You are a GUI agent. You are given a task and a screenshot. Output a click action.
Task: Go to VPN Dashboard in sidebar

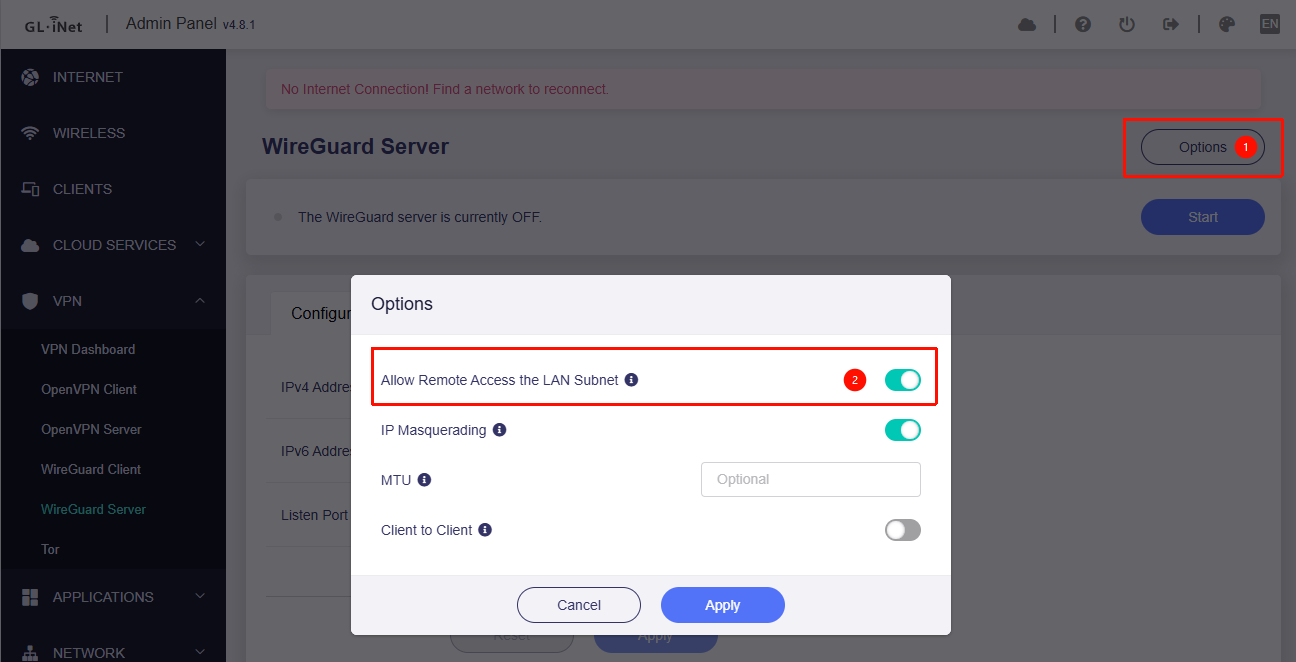tap(88, 349)
